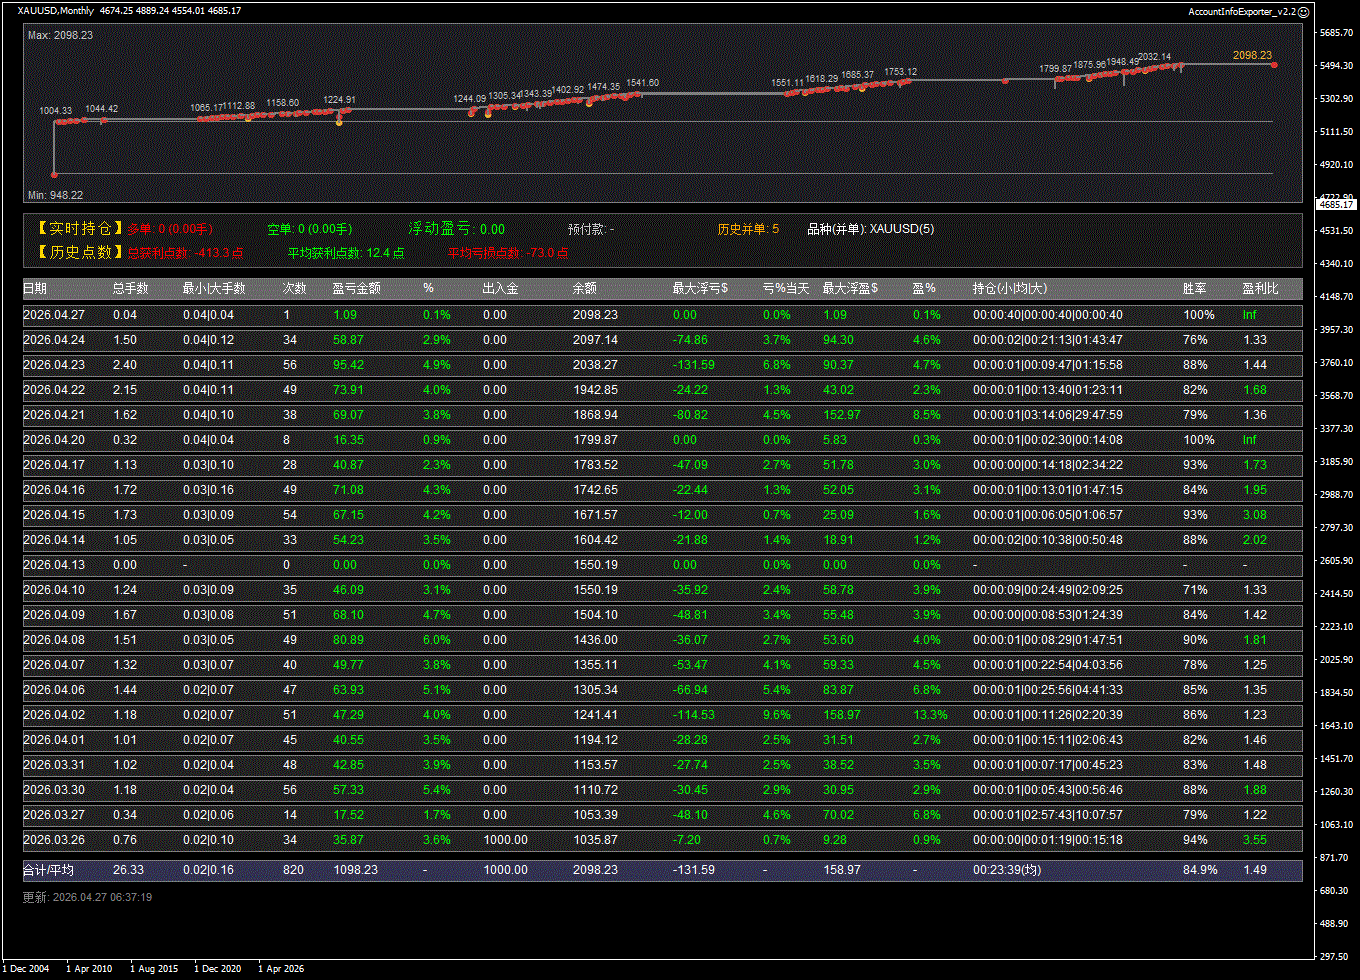Click the 胜率 column header
The height and width of the screenshot is (980, 1360).
coord(1194,289)
